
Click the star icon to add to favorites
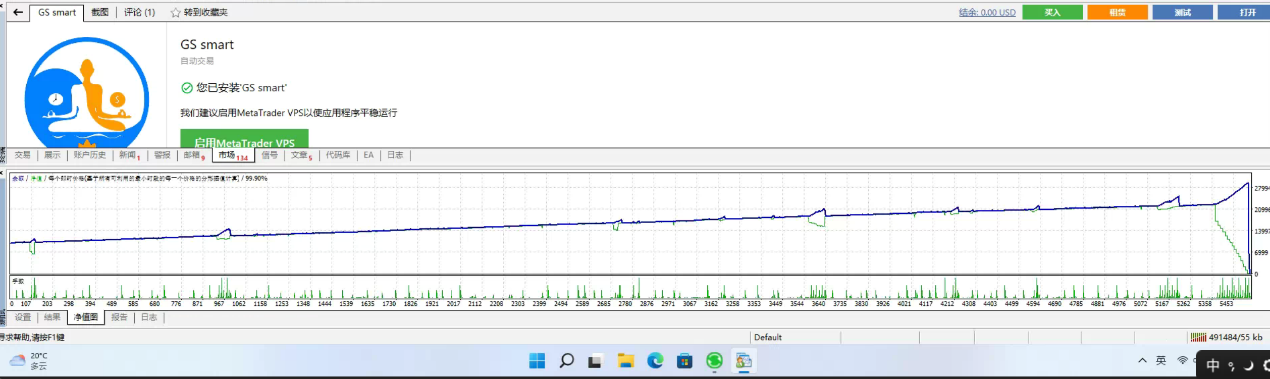click(x=176, y=13)
